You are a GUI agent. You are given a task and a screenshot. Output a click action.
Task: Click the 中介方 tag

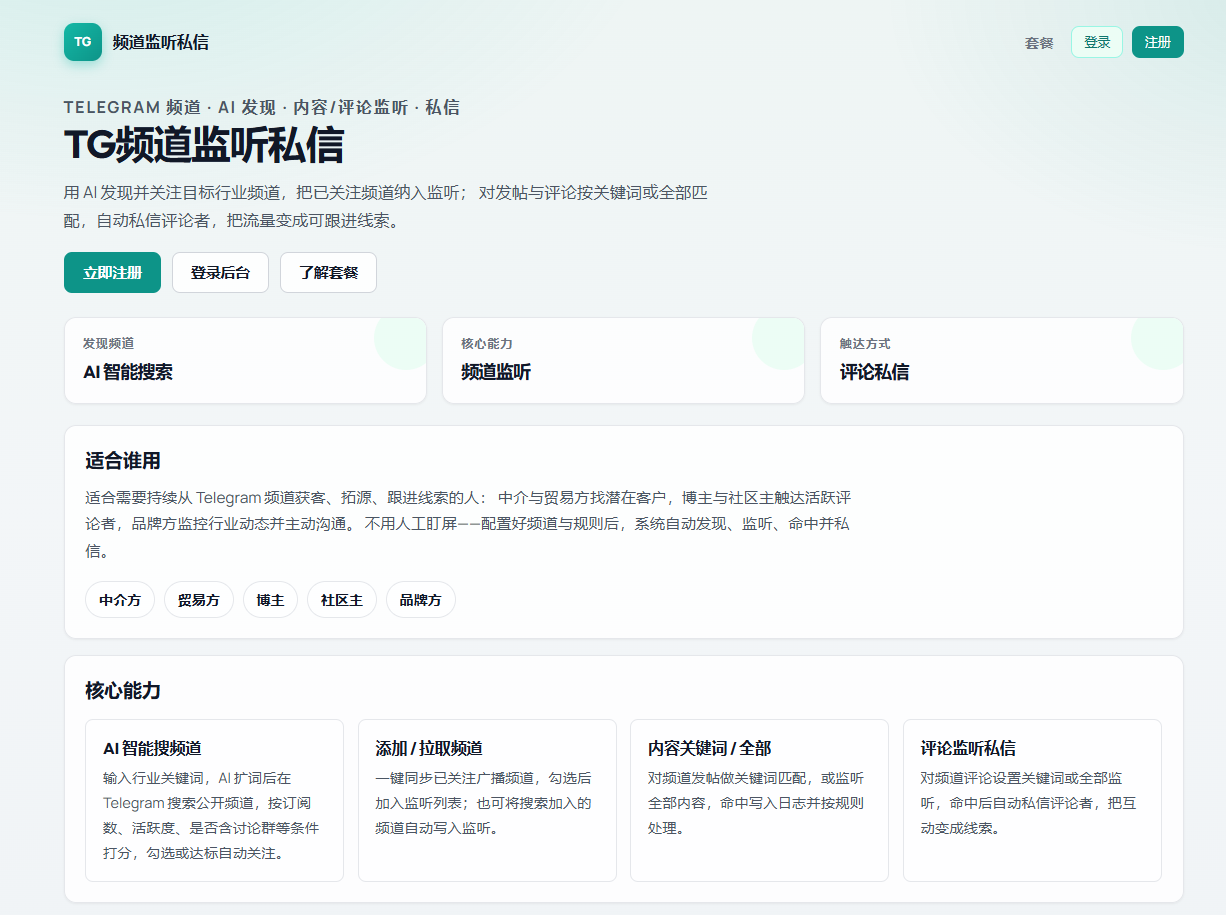click(120, 600)
